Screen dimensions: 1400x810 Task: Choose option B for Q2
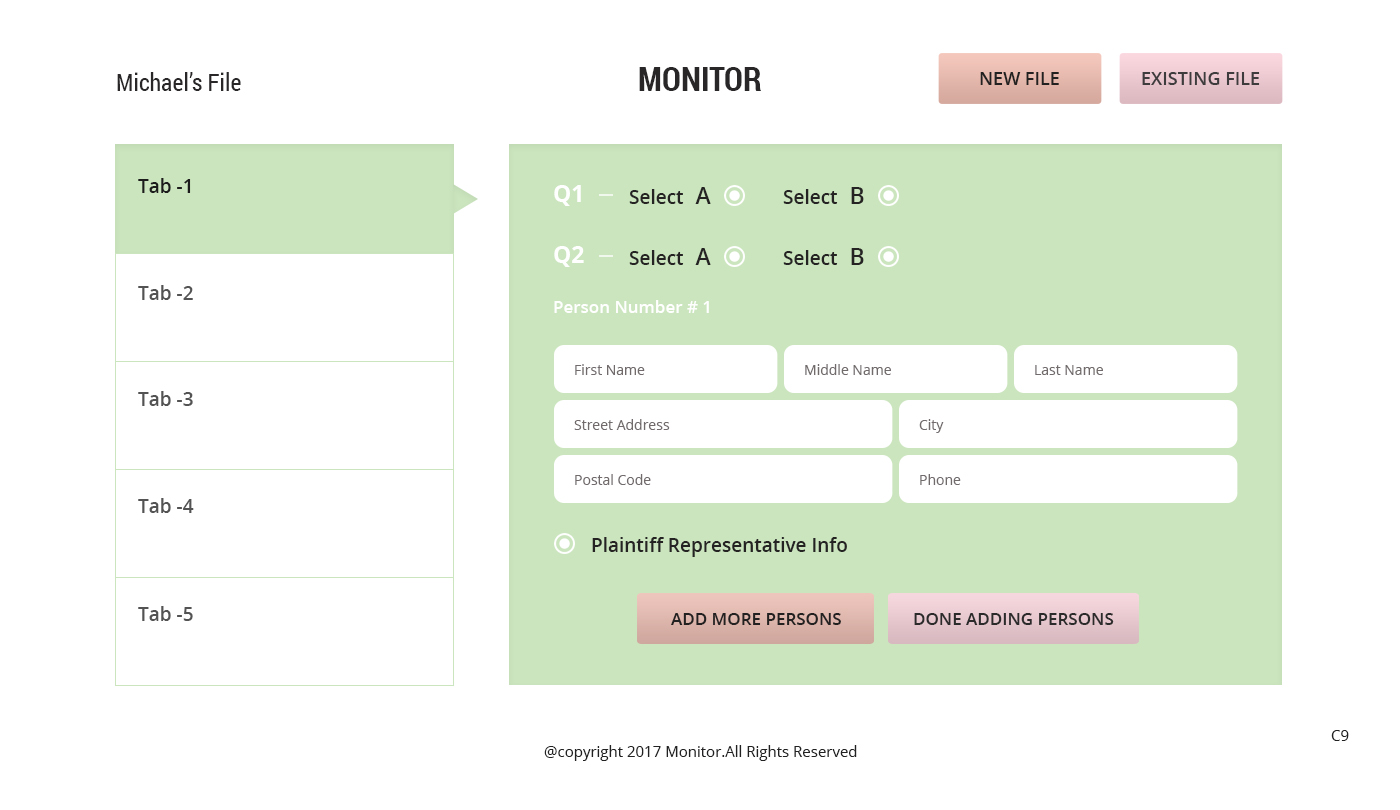888,257
